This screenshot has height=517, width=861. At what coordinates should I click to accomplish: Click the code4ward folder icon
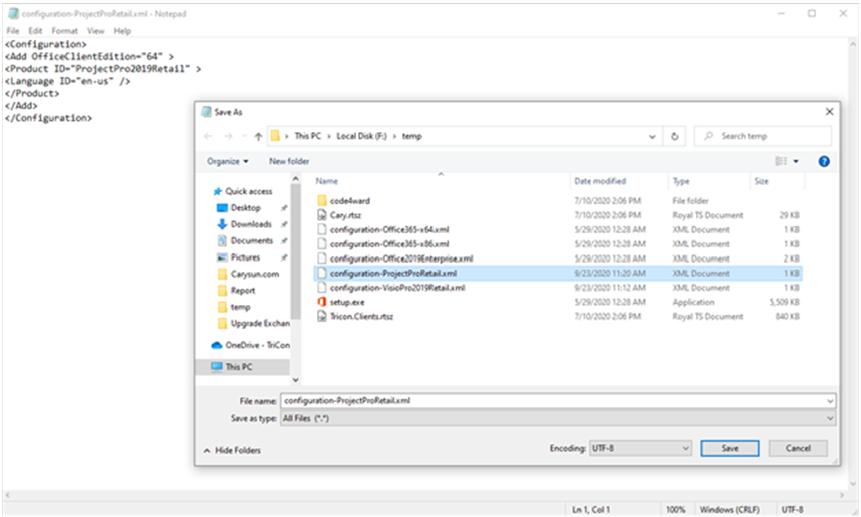322,201
